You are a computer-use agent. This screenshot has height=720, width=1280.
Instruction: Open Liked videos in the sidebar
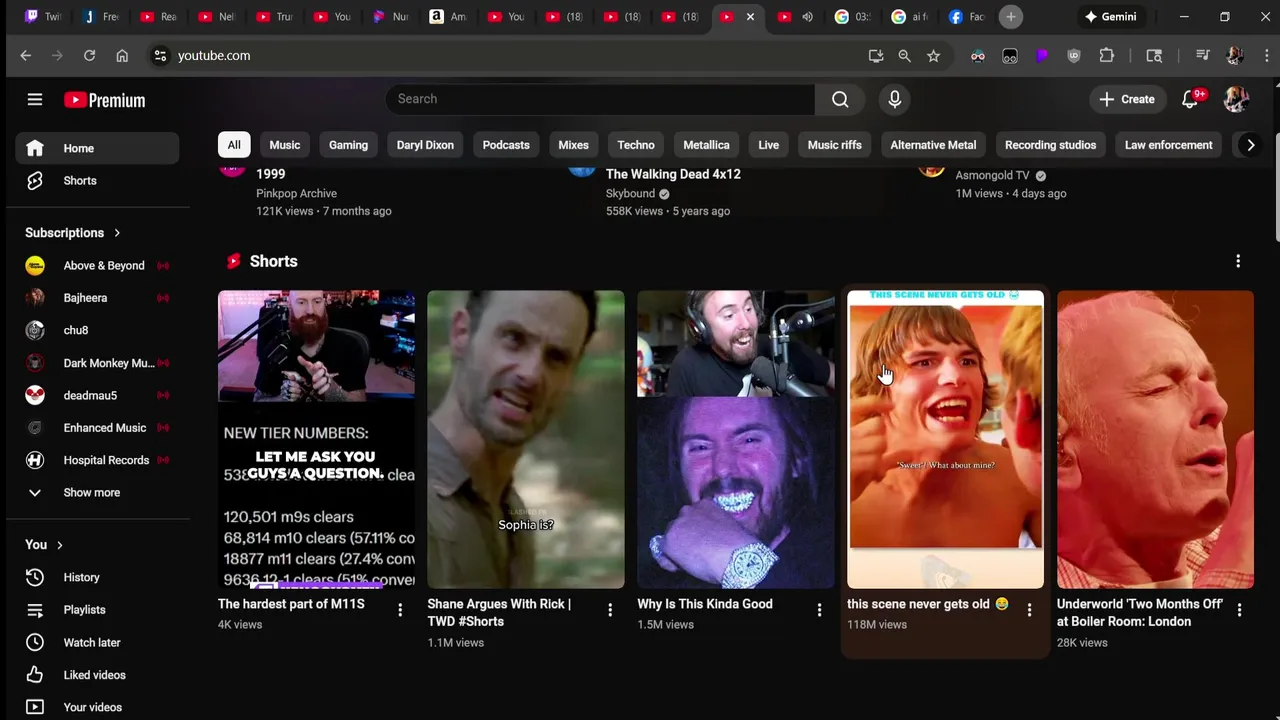[97, 674]
